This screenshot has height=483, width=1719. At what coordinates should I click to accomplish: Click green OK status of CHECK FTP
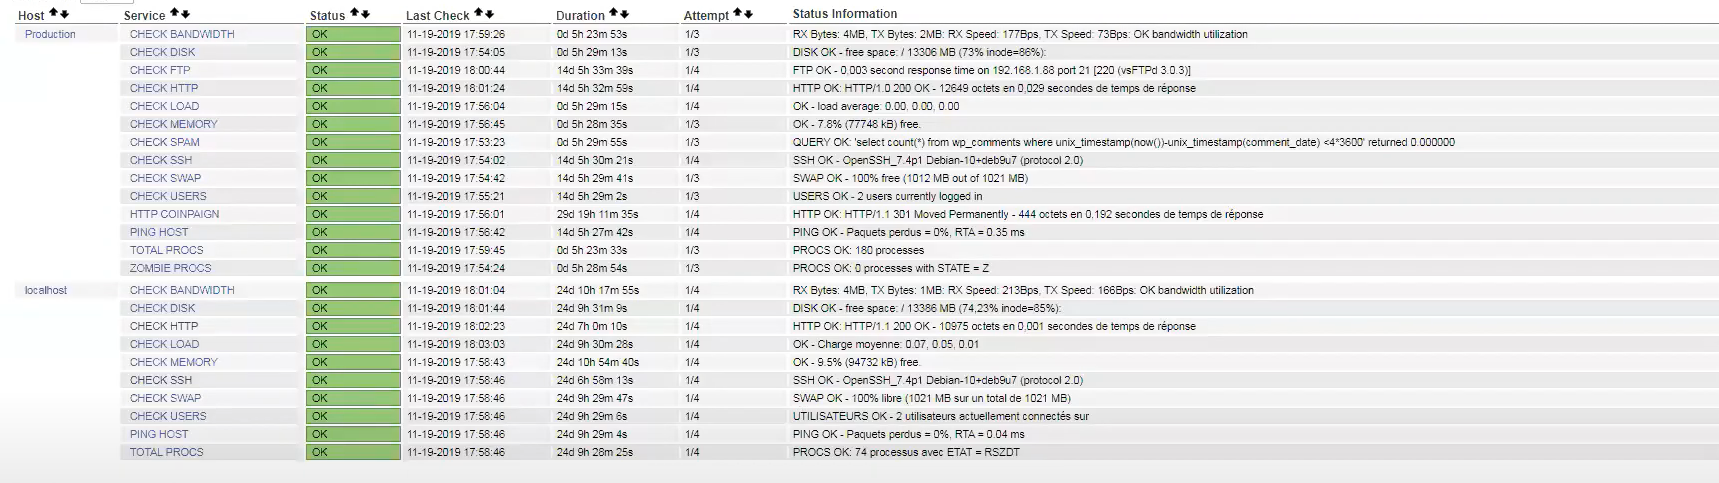point(352,70)
